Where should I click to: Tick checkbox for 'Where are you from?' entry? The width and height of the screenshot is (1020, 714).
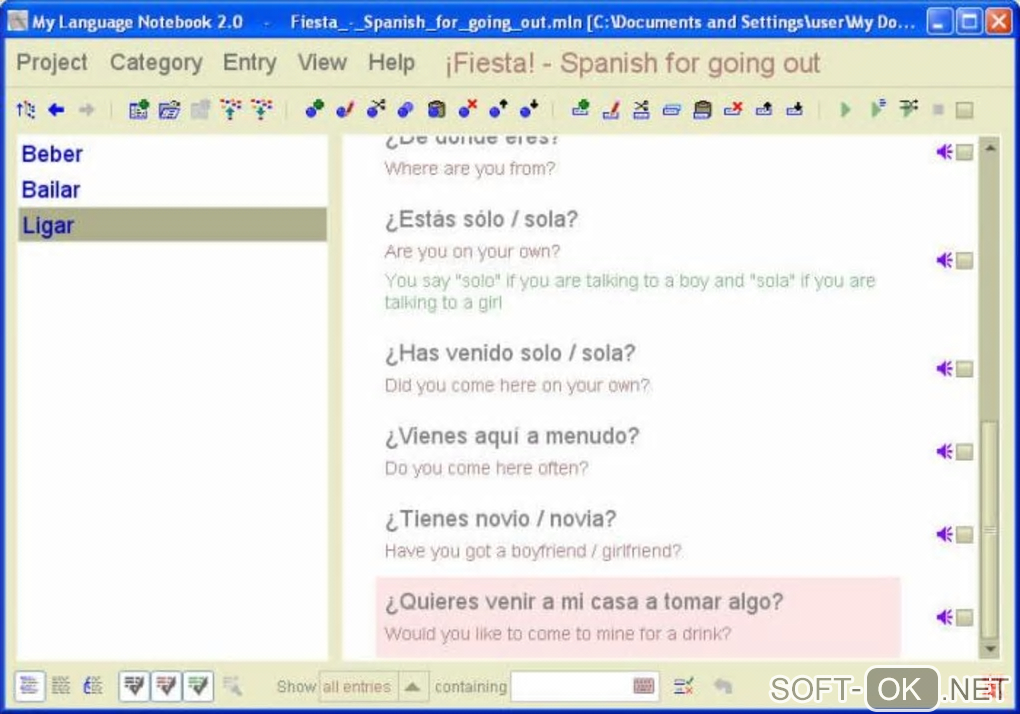[x=965, y=152]
